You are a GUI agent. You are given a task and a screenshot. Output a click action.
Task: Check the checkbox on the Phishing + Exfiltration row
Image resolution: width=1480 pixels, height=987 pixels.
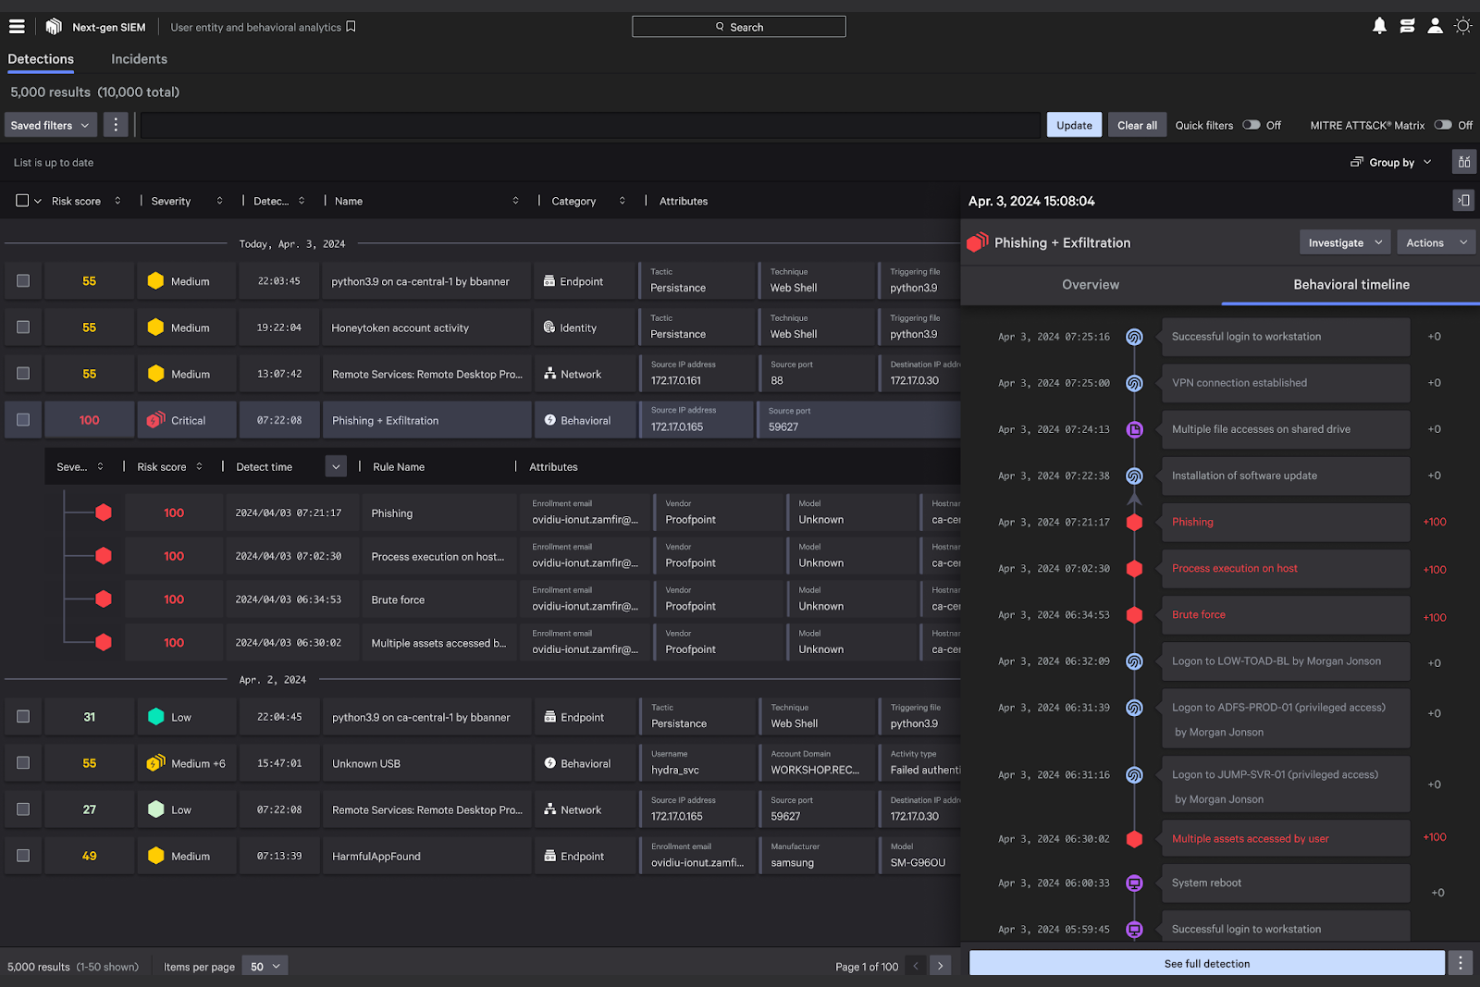pyautogui.click(x=23, y=419)
